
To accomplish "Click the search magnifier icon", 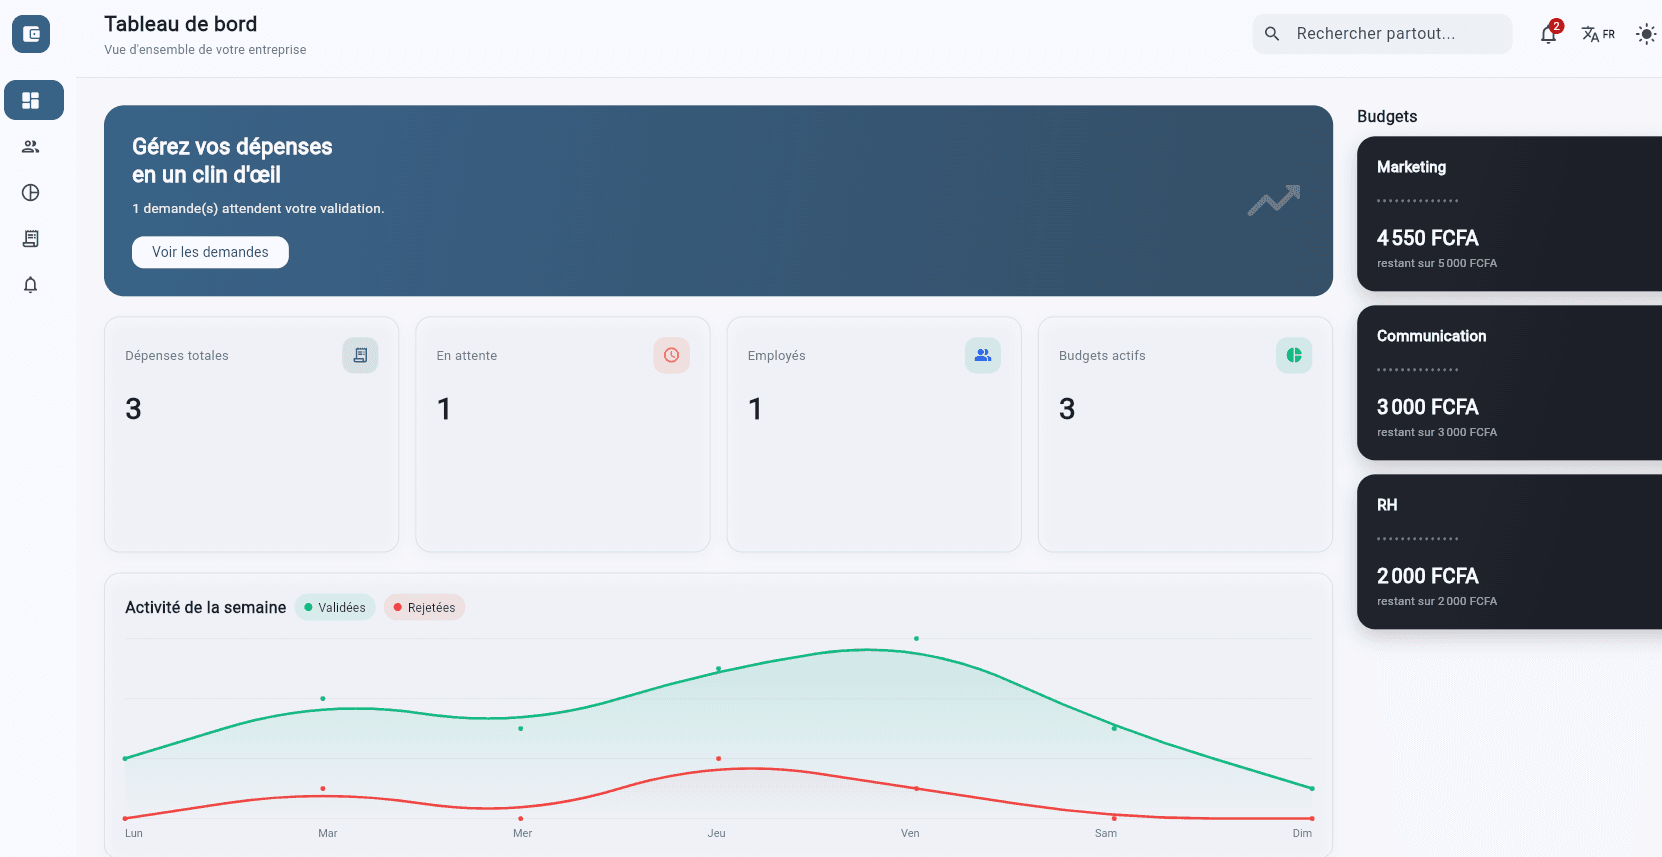I will [1272, 34].
